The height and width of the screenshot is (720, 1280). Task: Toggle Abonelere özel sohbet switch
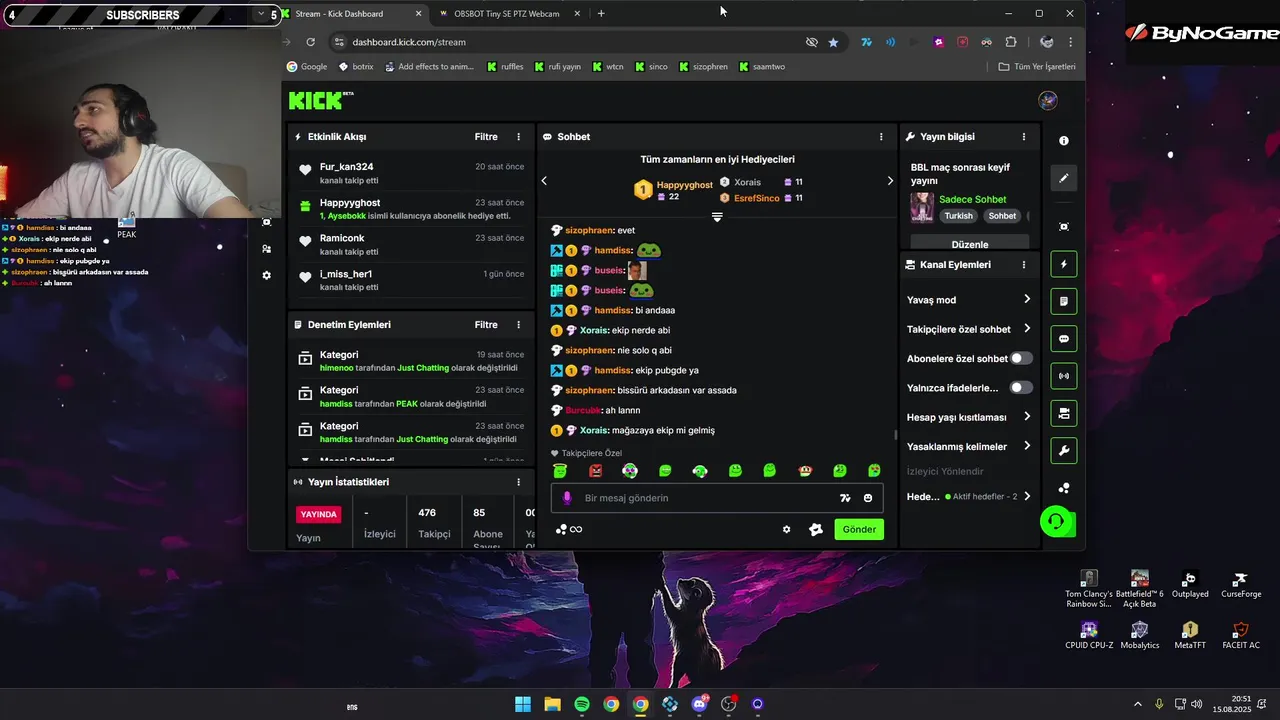pyautogui.click(x=1021, y=358)
